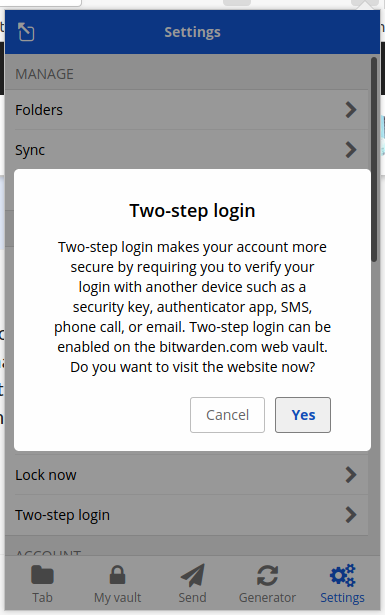Open the Send paper plane icon
385x615 pixels.
(192, 575)
